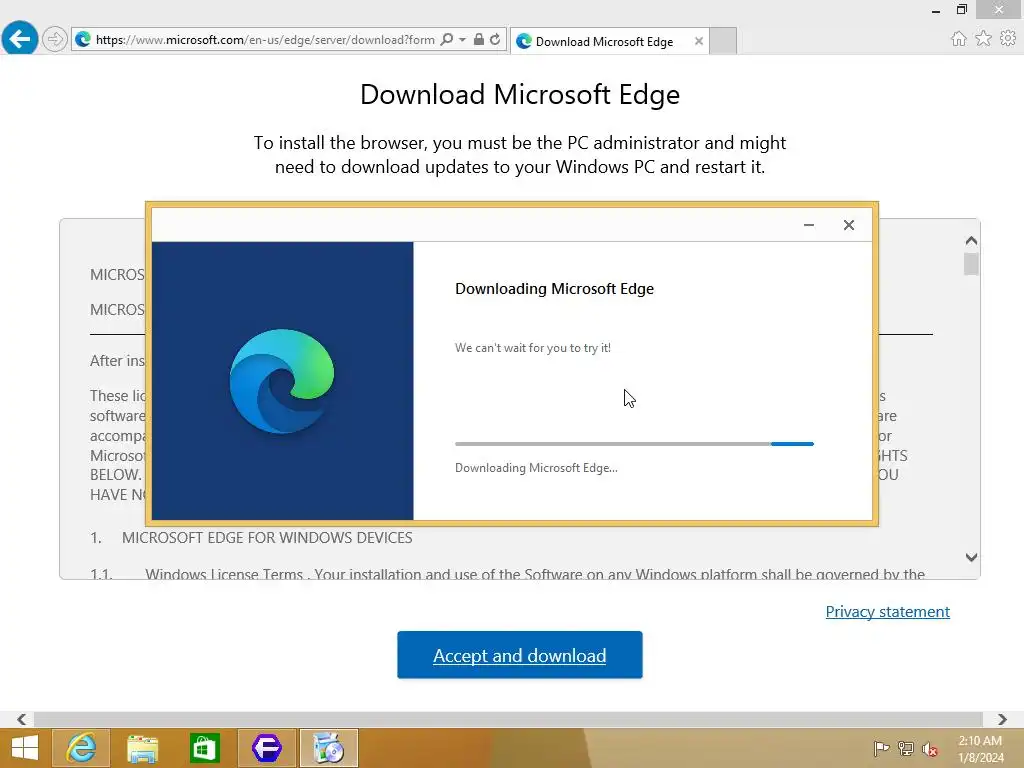Screen dimensions: 1024x768
Task: Go back using the browser back arrow
Action: click(x=20, y=39)
